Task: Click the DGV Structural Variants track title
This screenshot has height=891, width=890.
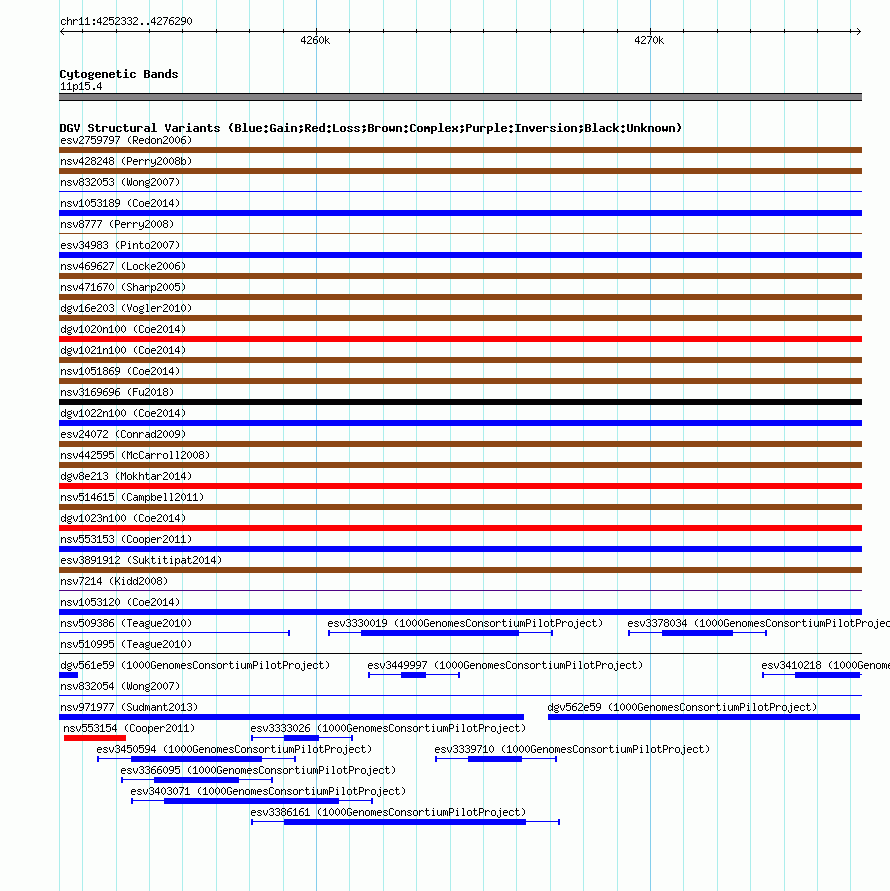Action: point(370,128)
